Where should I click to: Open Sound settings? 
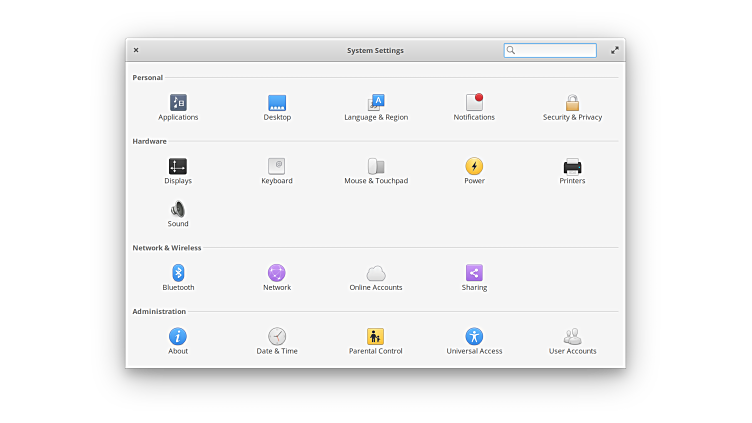click(x=178, y=210)
